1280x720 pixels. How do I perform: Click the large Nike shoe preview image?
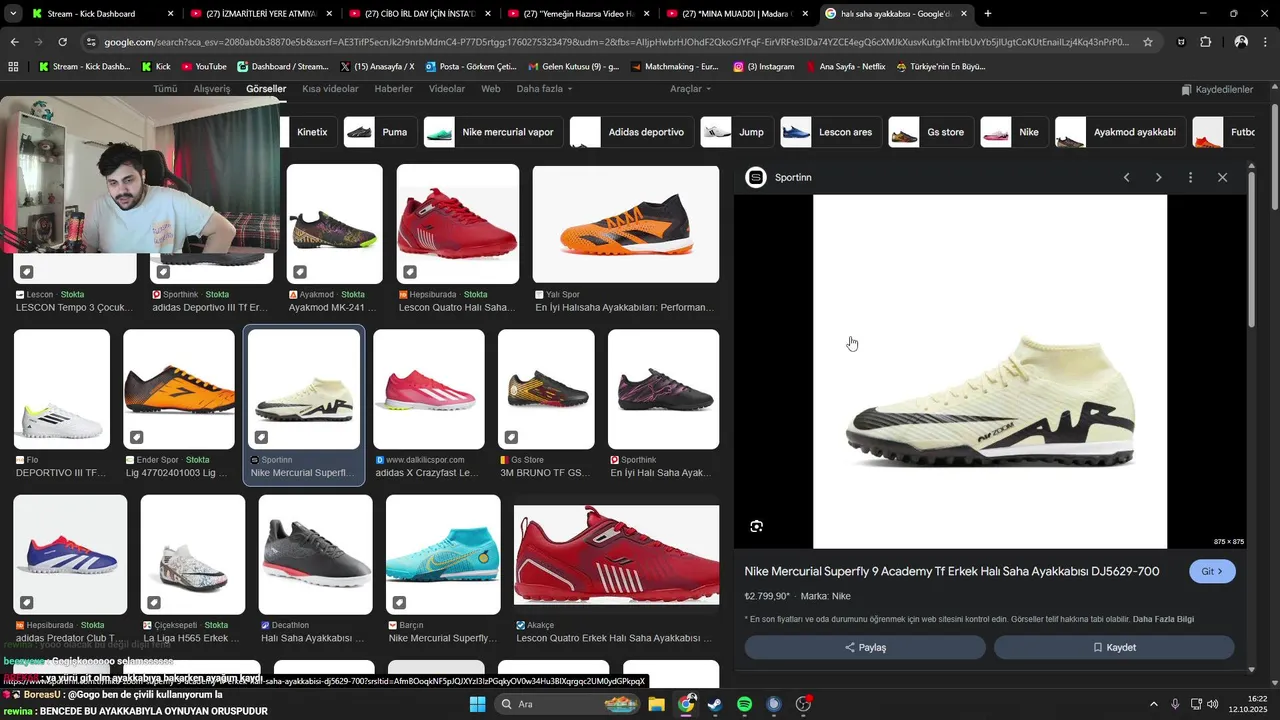point(990,371)
